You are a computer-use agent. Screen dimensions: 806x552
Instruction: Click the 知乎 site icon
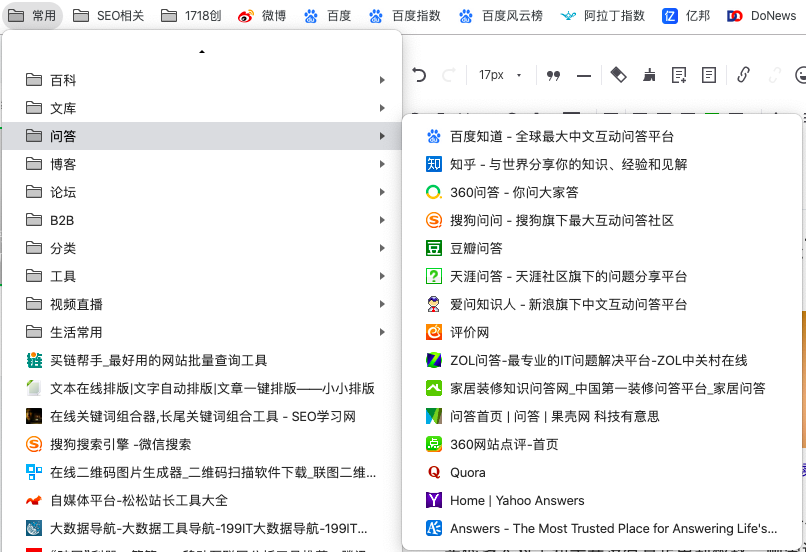[434, 164]
